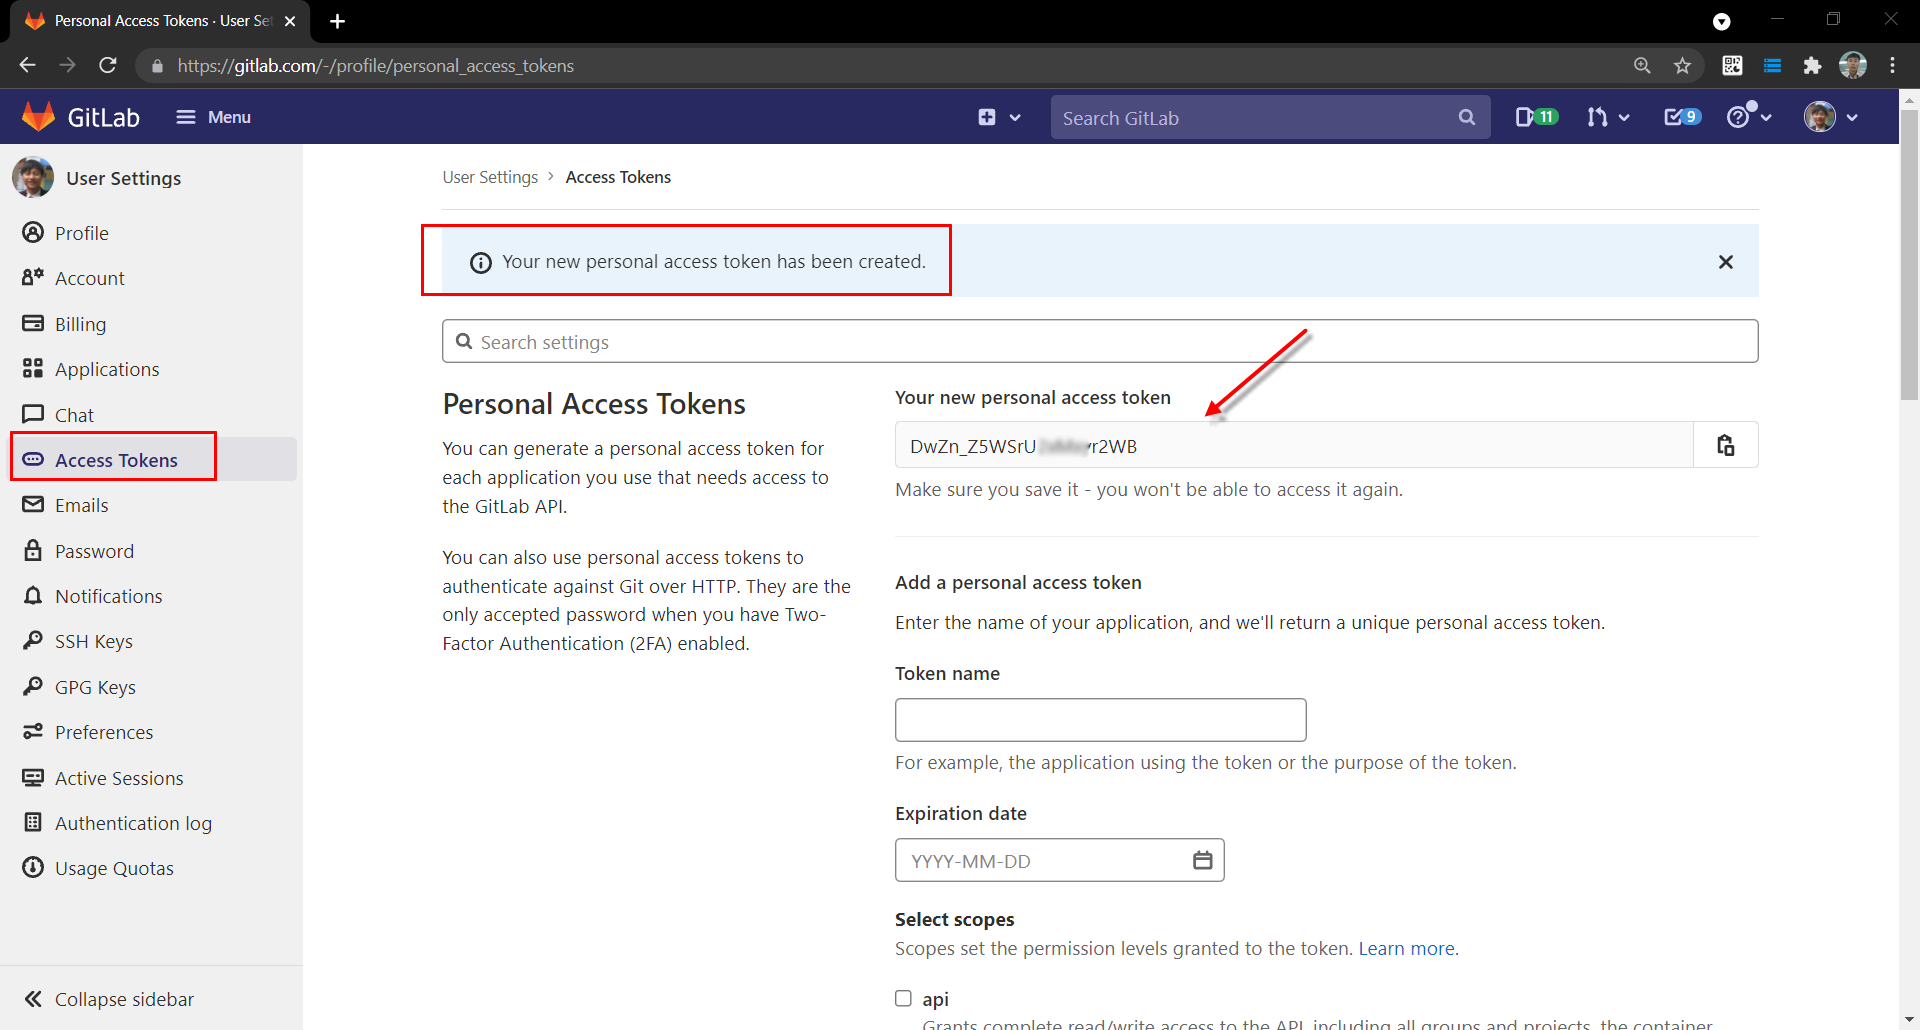Image resolution: width=1920 pixels, height=1030 pixels.
Task: Click the Access Tokens breadcrumb
Action: (x=618, y=177)
